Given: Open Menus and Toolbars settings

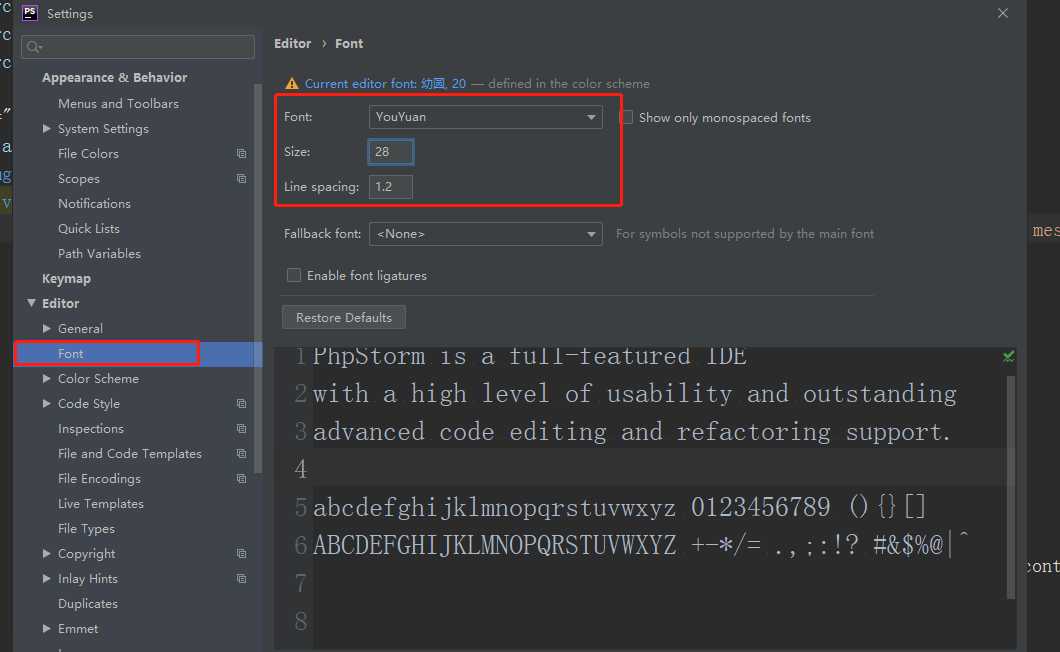Looking at the screenshot, I should click(118, 103).
